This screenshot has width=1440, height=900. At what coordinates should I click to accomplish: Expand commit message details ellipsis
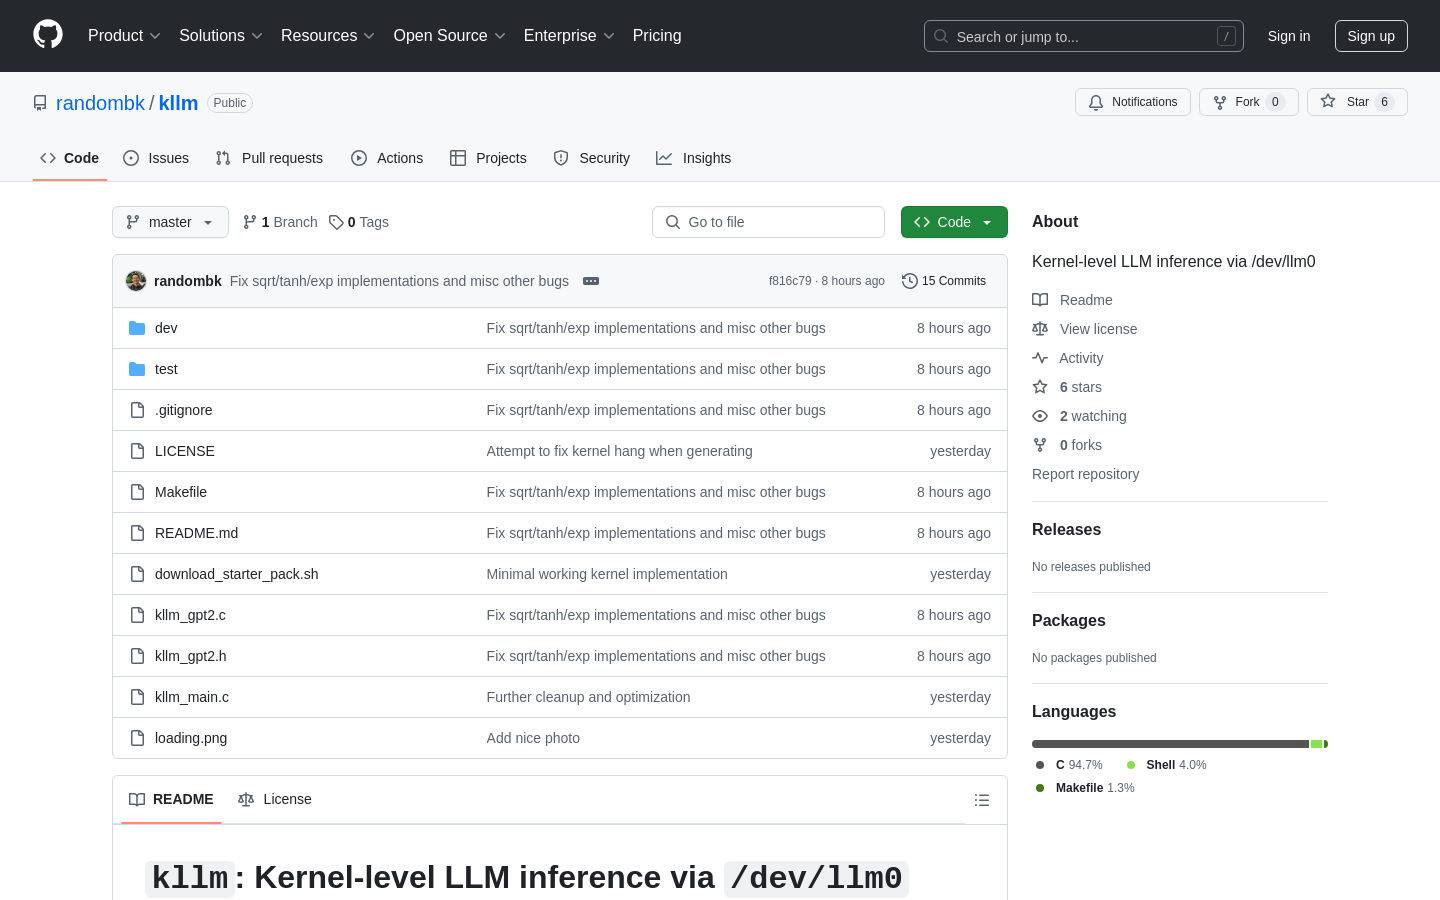click(591, 281)
